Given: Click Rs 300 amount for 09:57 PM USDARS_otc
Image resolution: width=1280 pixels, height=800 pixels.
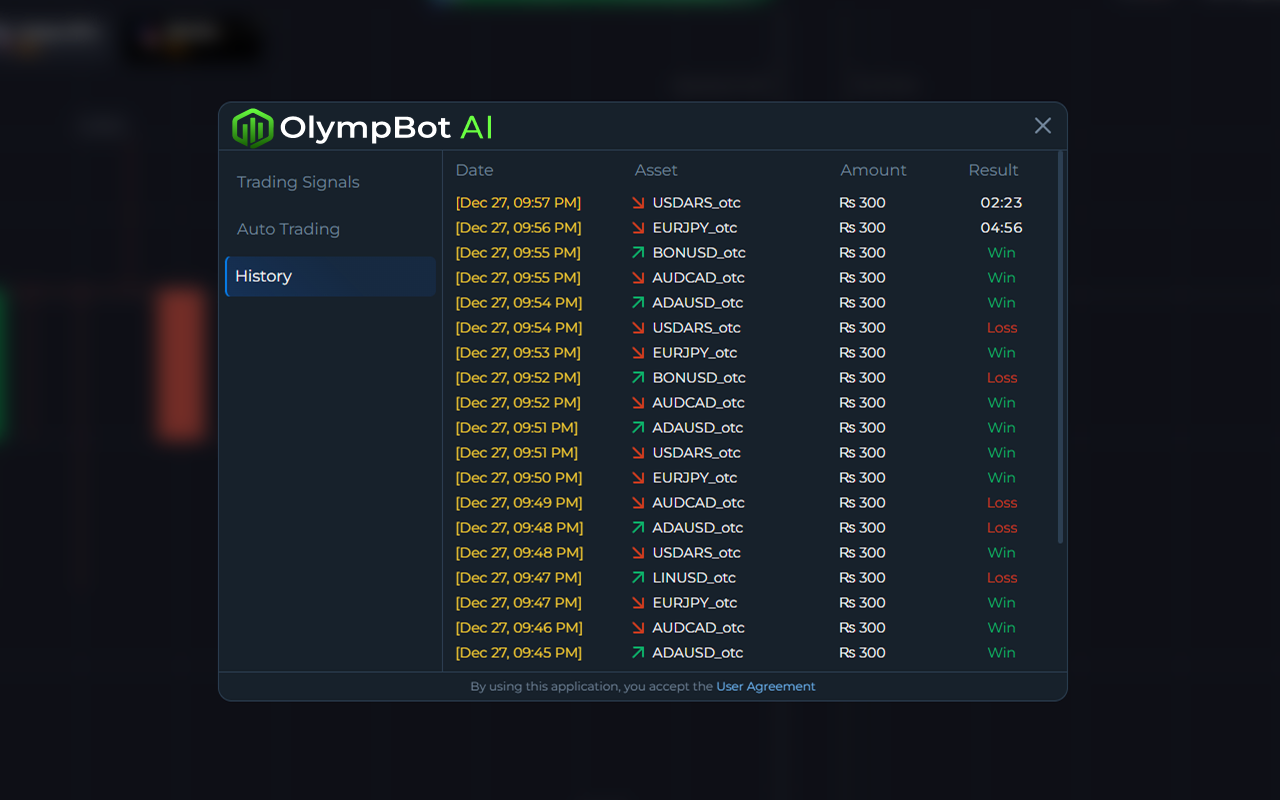Looking at the screenshot, I should point(862,203).
